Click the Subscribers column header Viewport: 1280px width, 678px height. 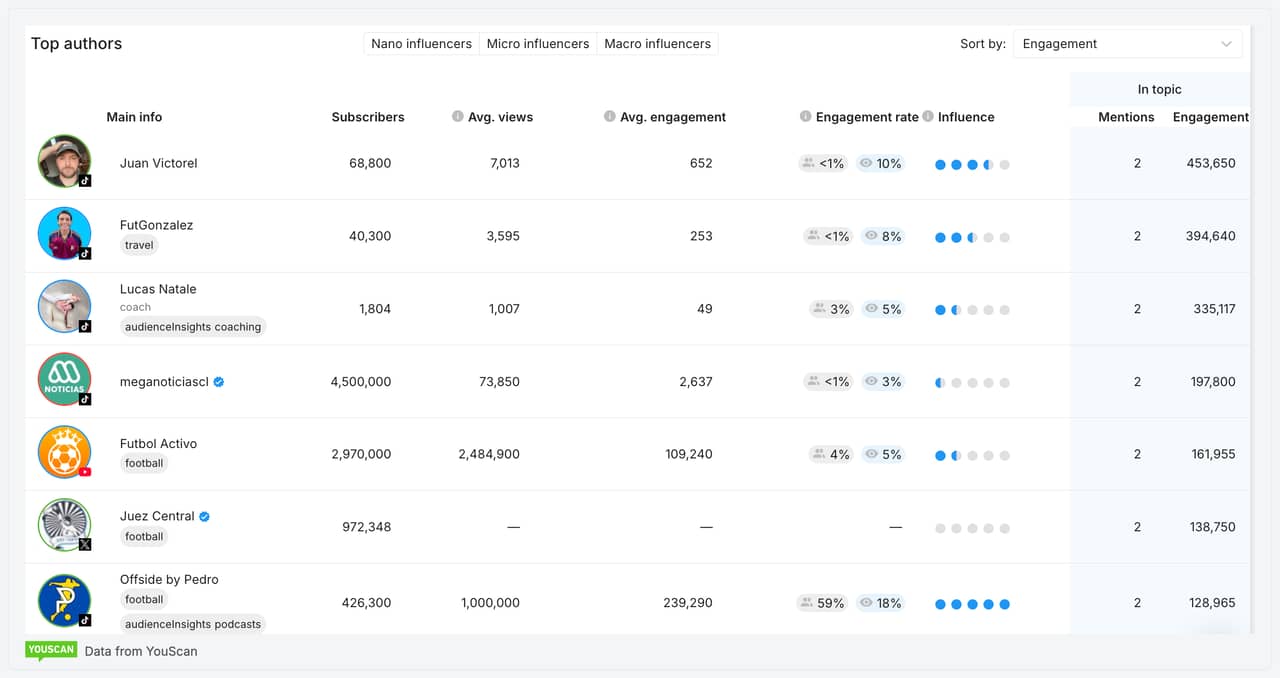[368, 117]
